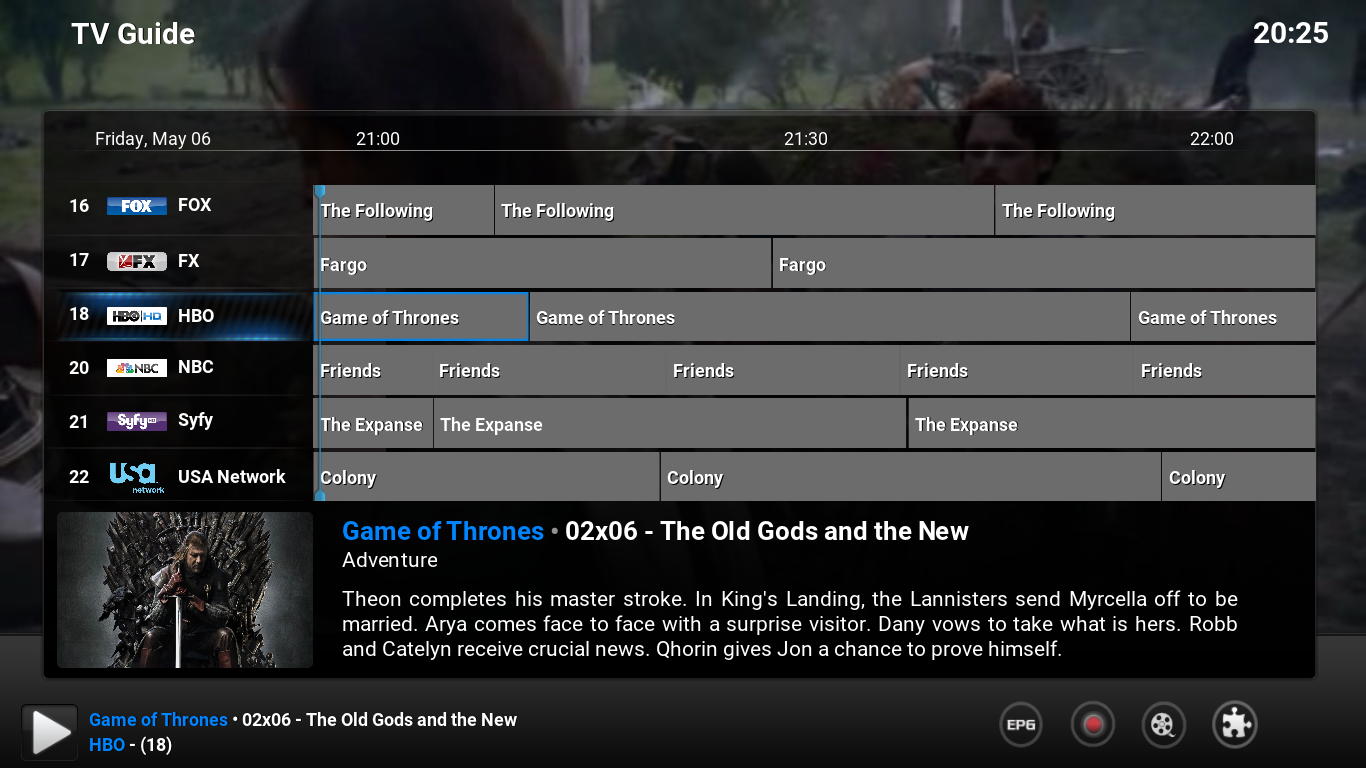Click the FOX channel logo

(137, 206)
